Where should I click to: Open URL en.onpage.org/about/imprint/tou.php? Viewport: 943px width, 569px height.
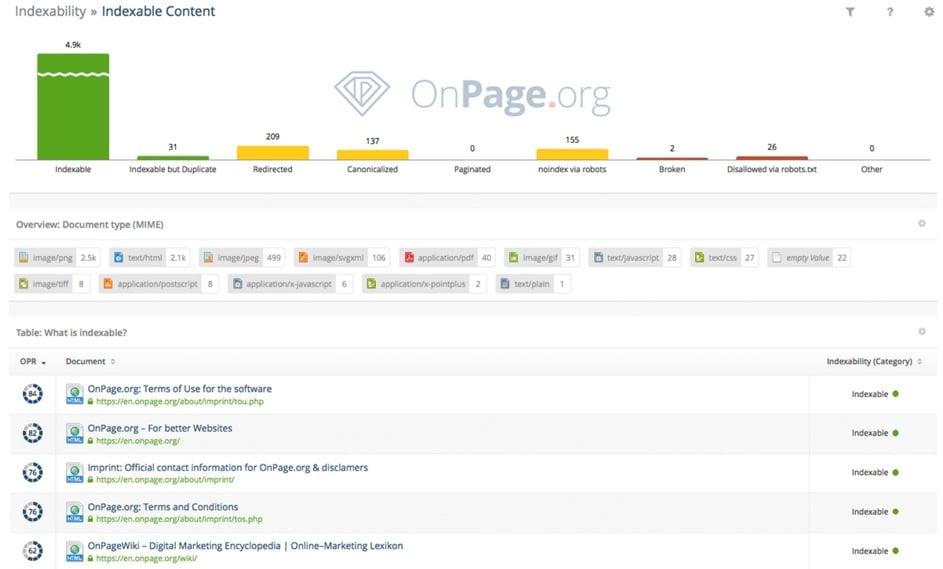click(x=179, y=402)
